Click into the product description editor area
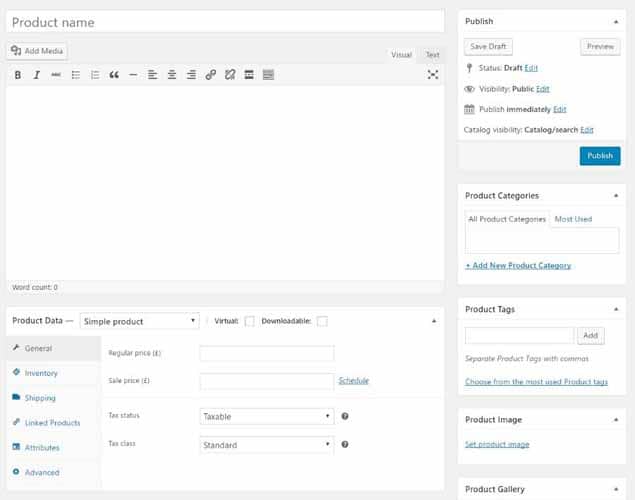 pyautogui.click(x=226, y=182)
